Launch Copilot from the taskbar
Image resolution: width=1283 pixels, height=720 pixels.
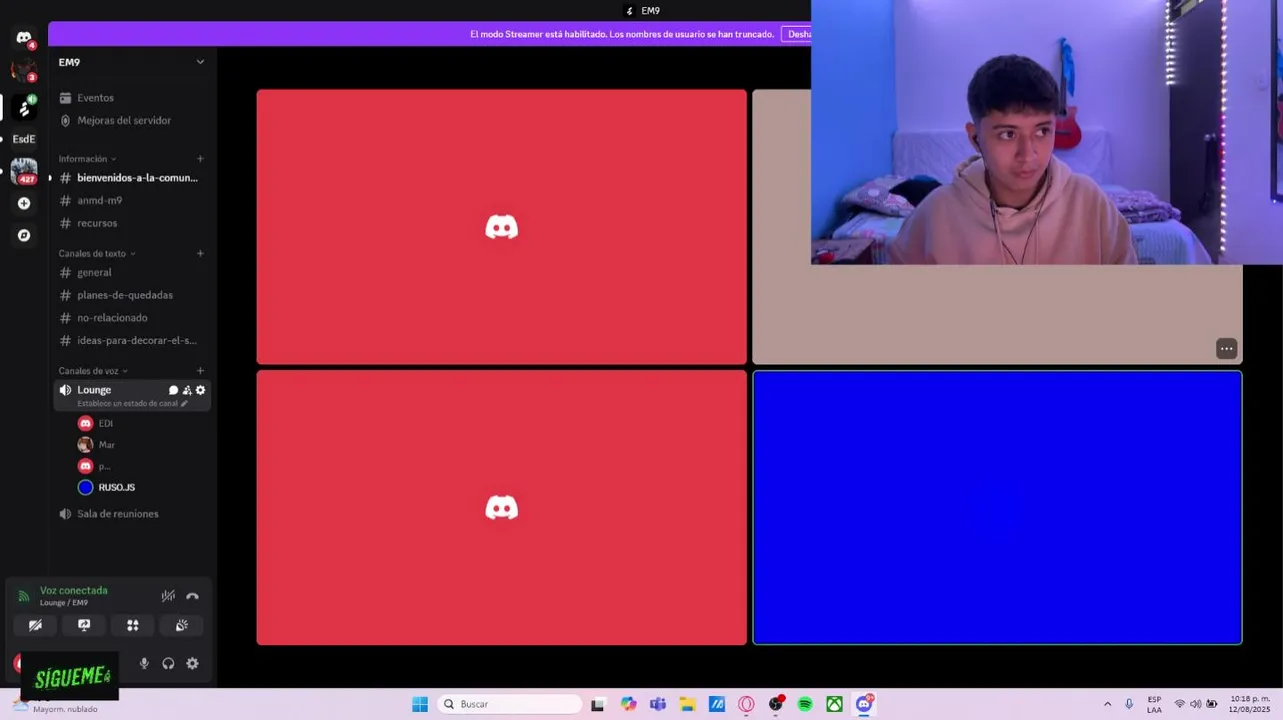(x=628, y=704)
